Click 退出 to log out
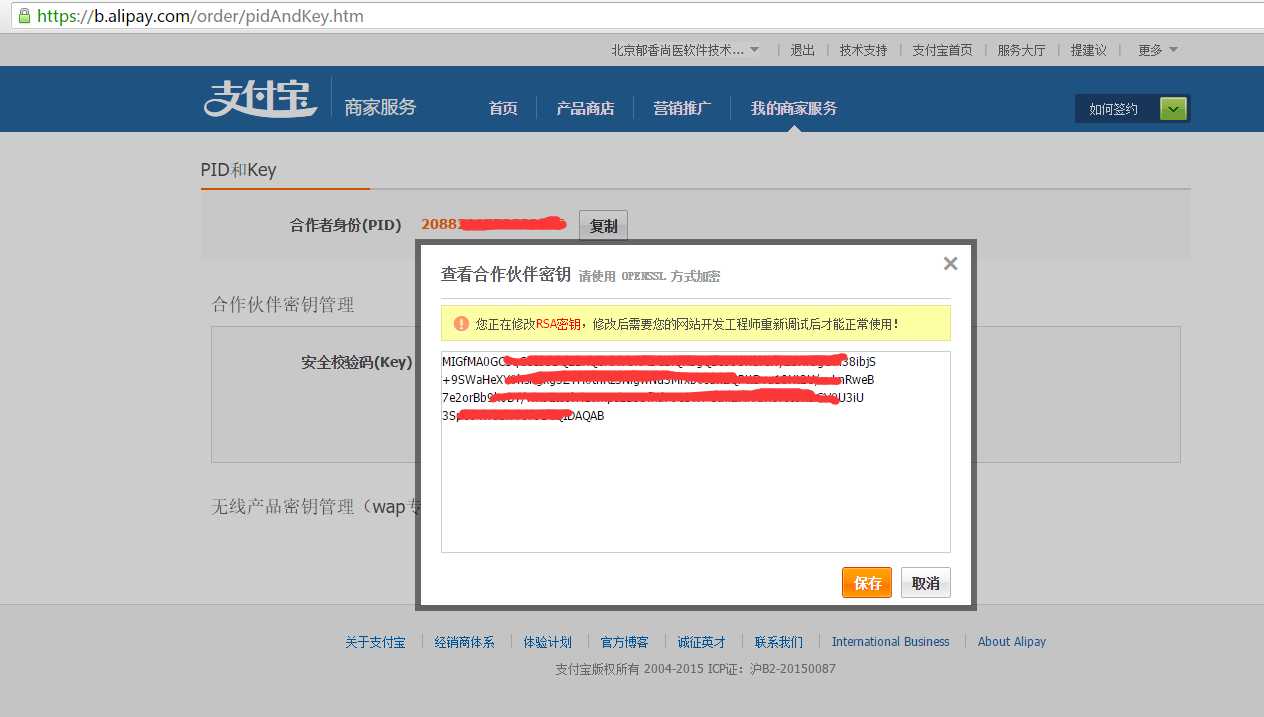This screenshot has height=717, width=1264. pyautogui.click(x=801, y=49)
